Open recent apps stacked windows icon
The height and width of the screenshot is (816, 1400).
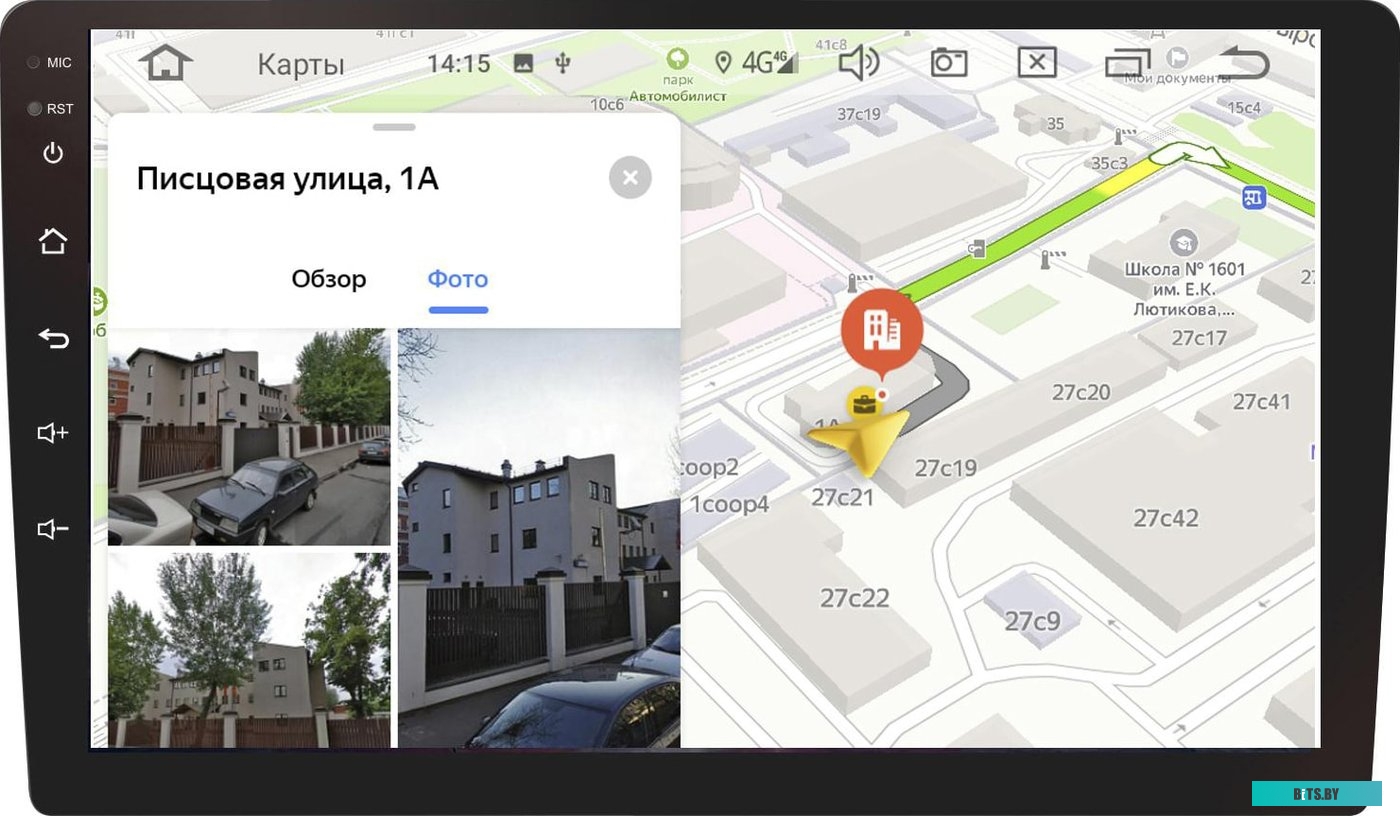(1127, 63)
